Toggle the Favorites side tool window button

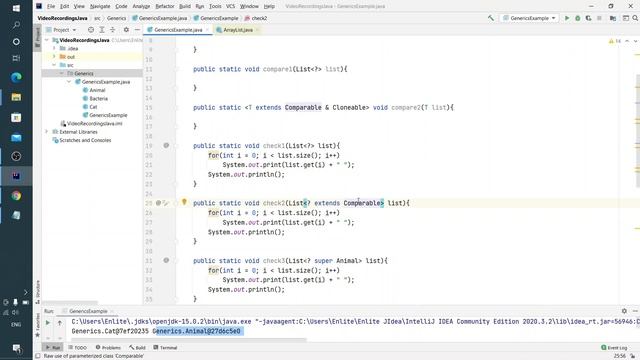click(38, 325)
